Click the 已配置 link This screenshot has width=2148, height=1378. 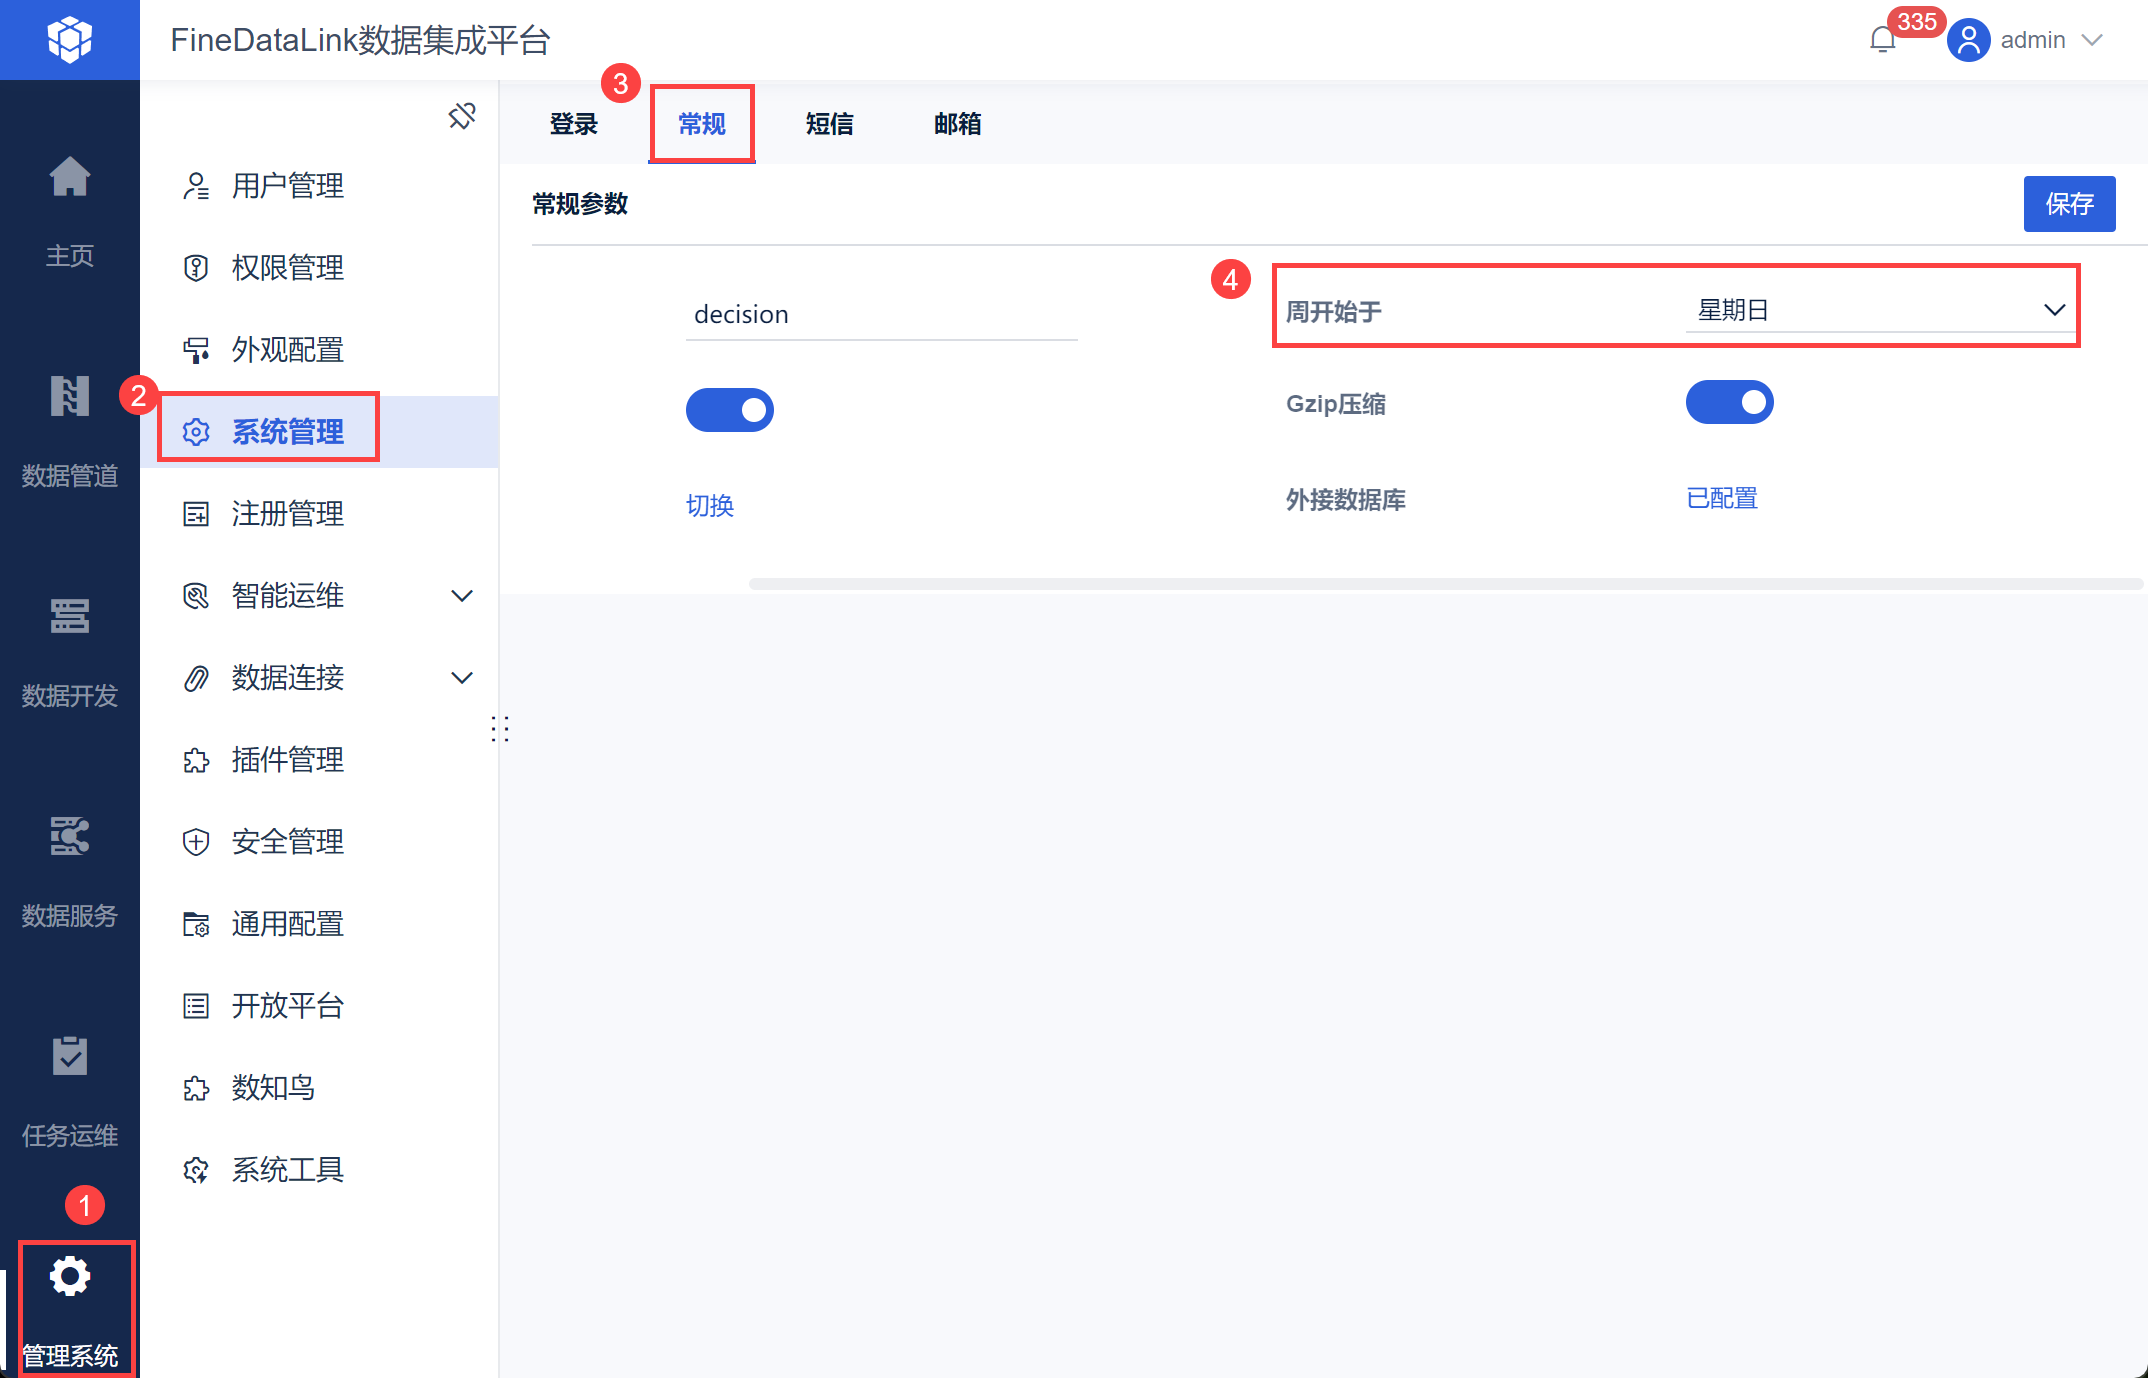point(1721,498)
